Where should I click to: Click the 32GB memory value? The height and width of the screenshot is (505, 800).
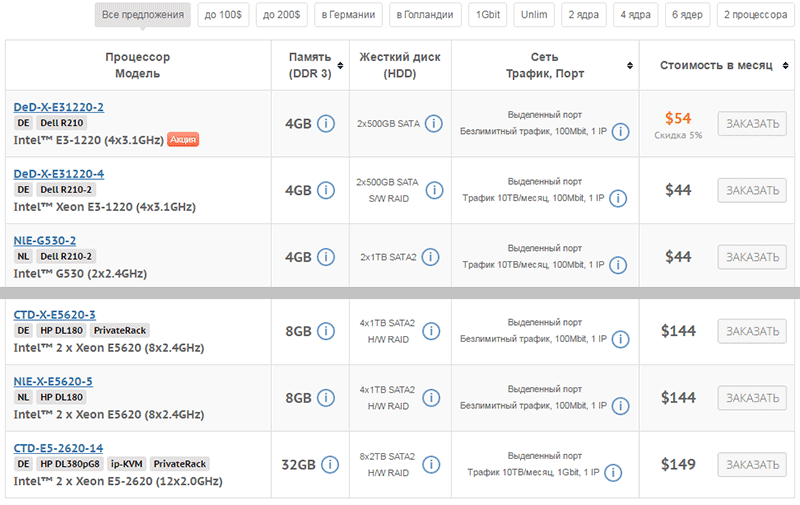[298, 465]
